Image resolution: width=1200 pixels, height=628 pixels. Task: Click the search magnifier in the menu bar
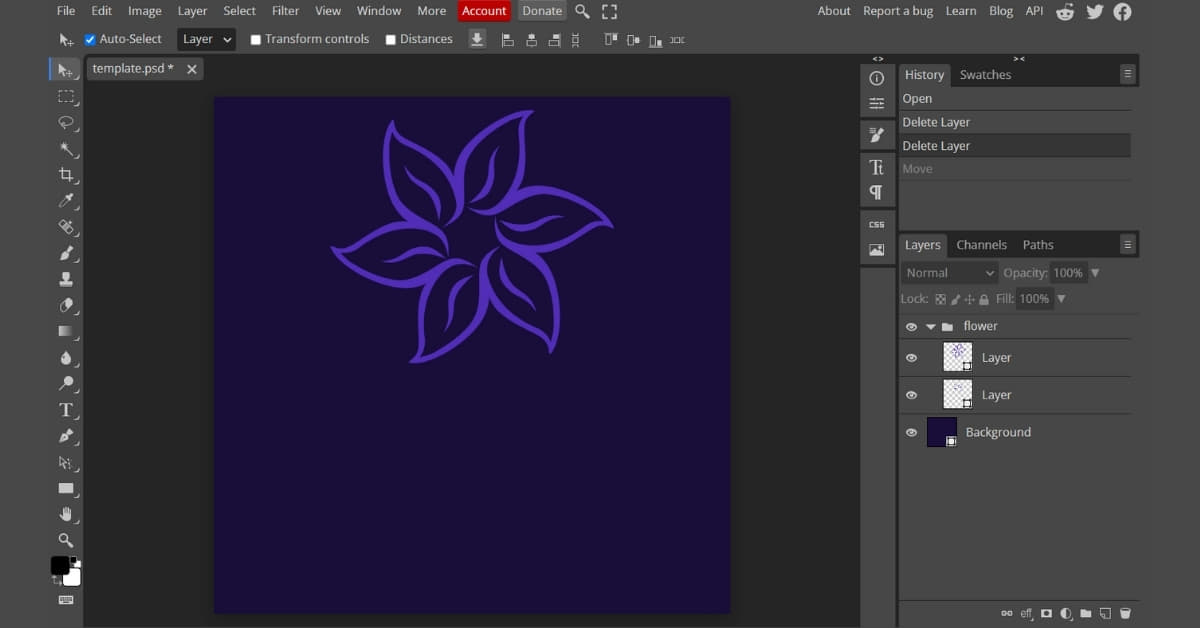(583, 11)
